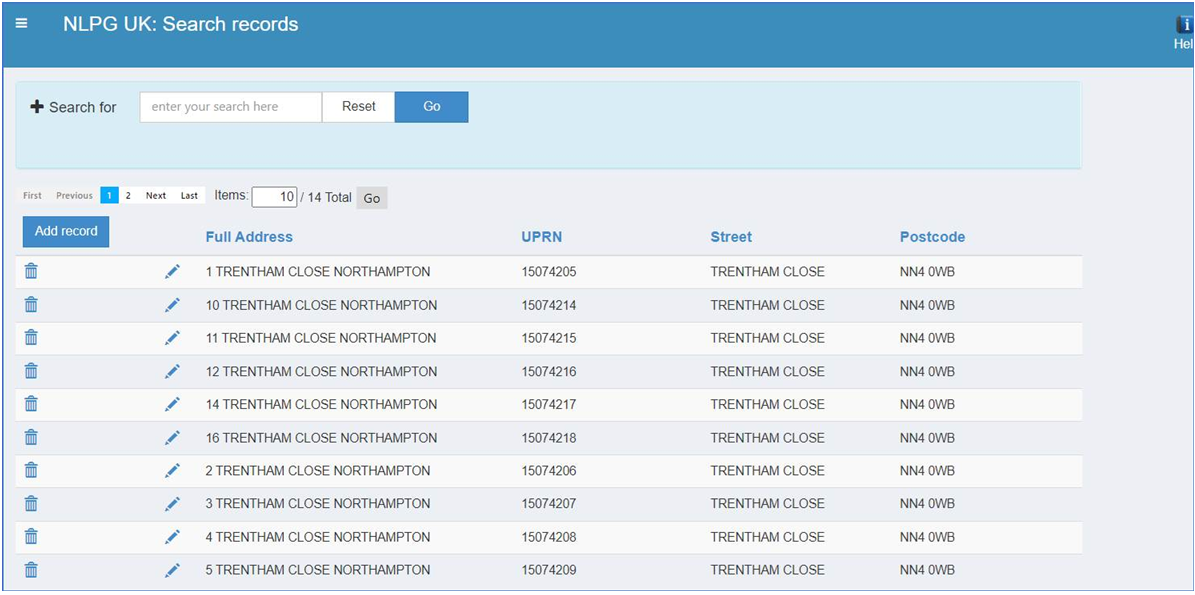Image resolution: width=1195 pixels, height=595 pixels.
Task: Select UPRN 15074216 cell
Action: point(549,372)
